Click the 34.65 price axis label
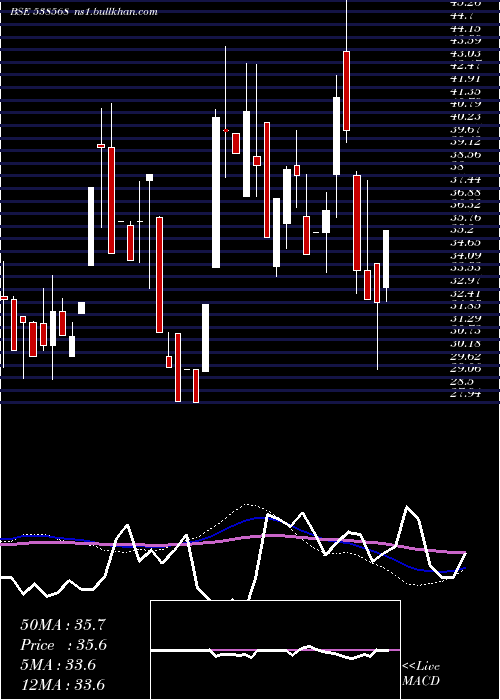This screenshot has width=500, height=700. click(x=466, y=243)
